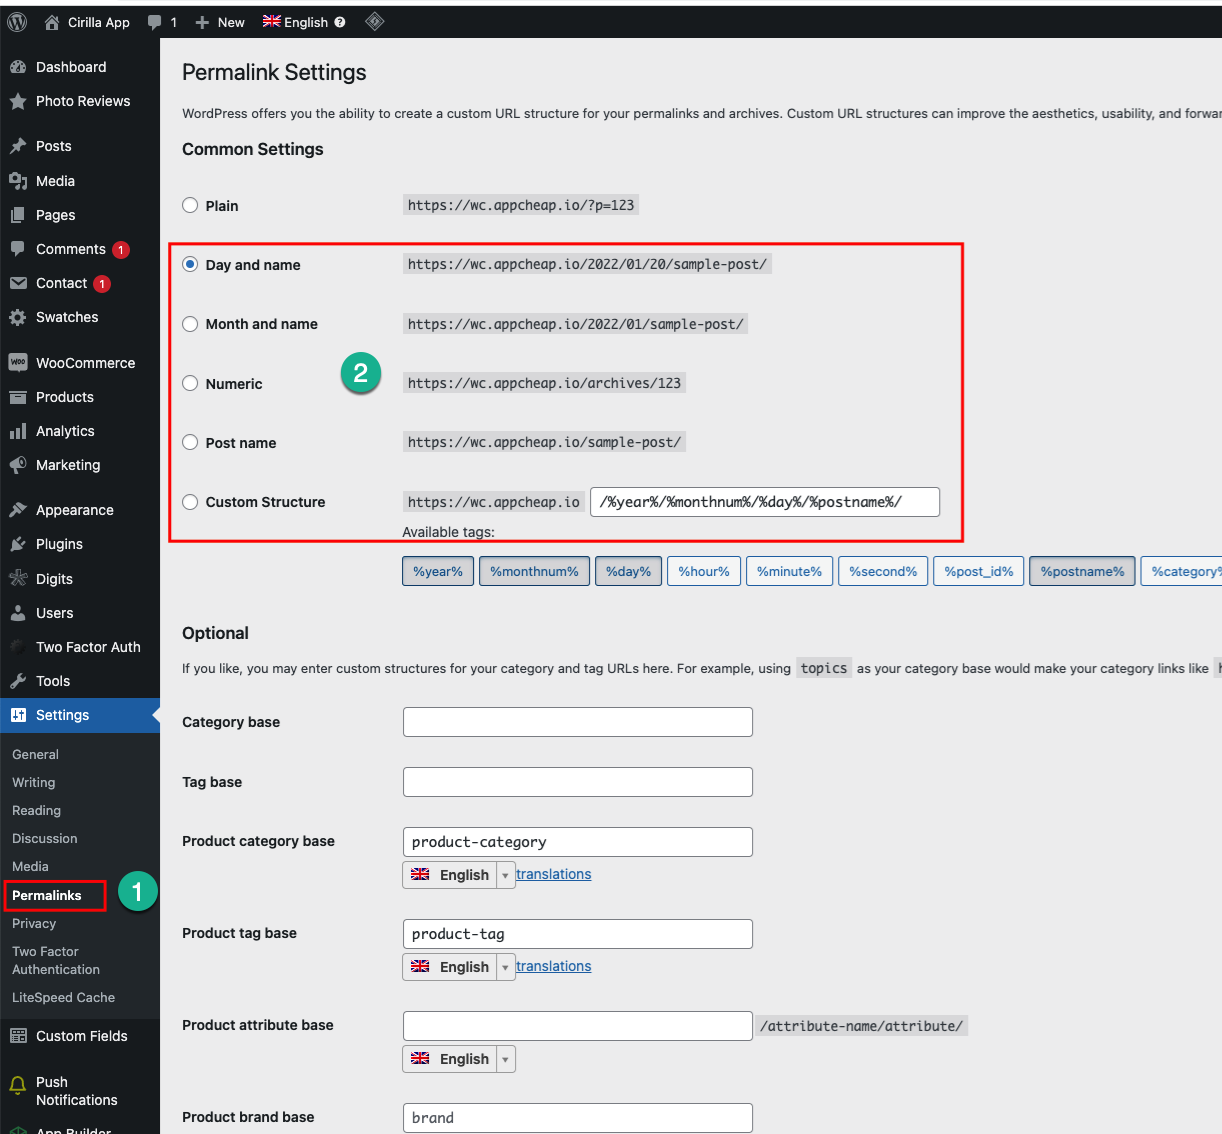Click the Custom Structure input field
This screenshot has height=1134, width=1222.
765,502
